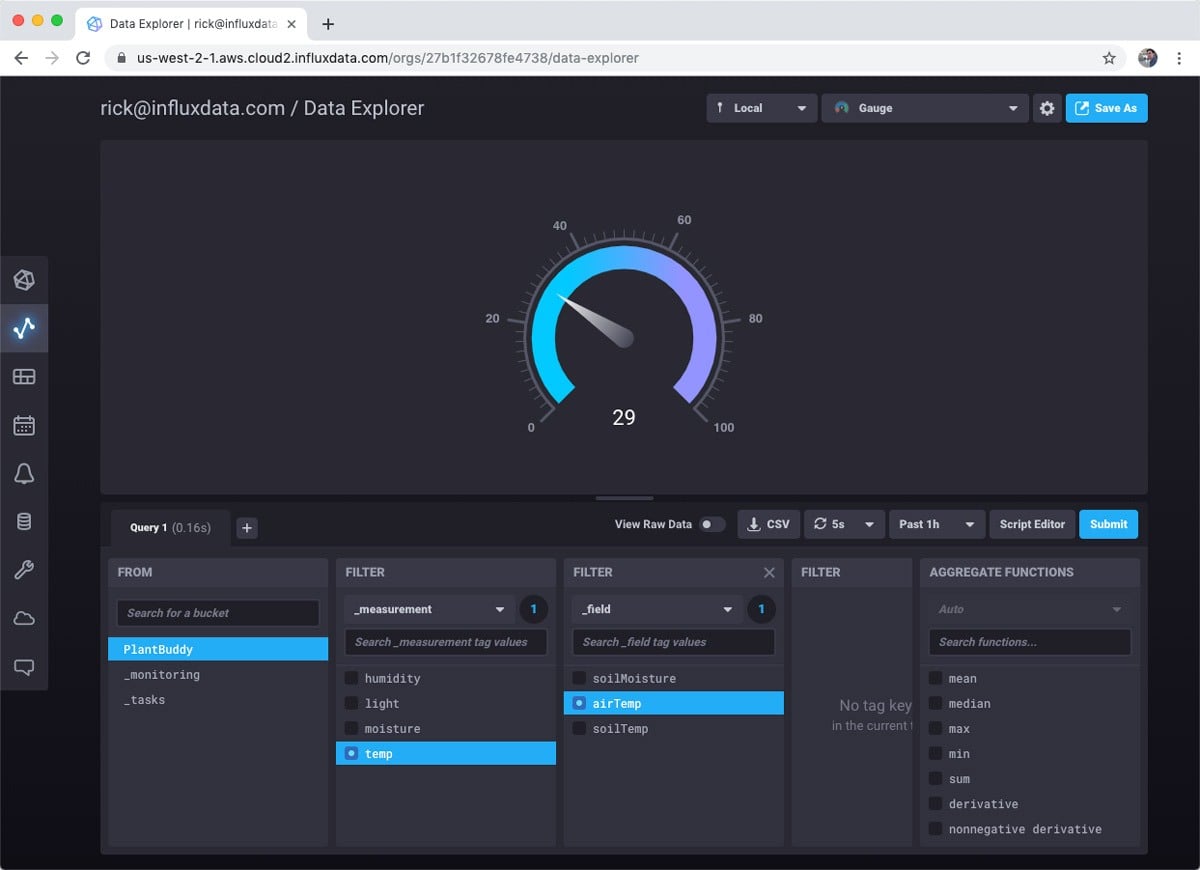Open the feedback speech bubble icon
The image size is (1200, 870).
(25, 667)
